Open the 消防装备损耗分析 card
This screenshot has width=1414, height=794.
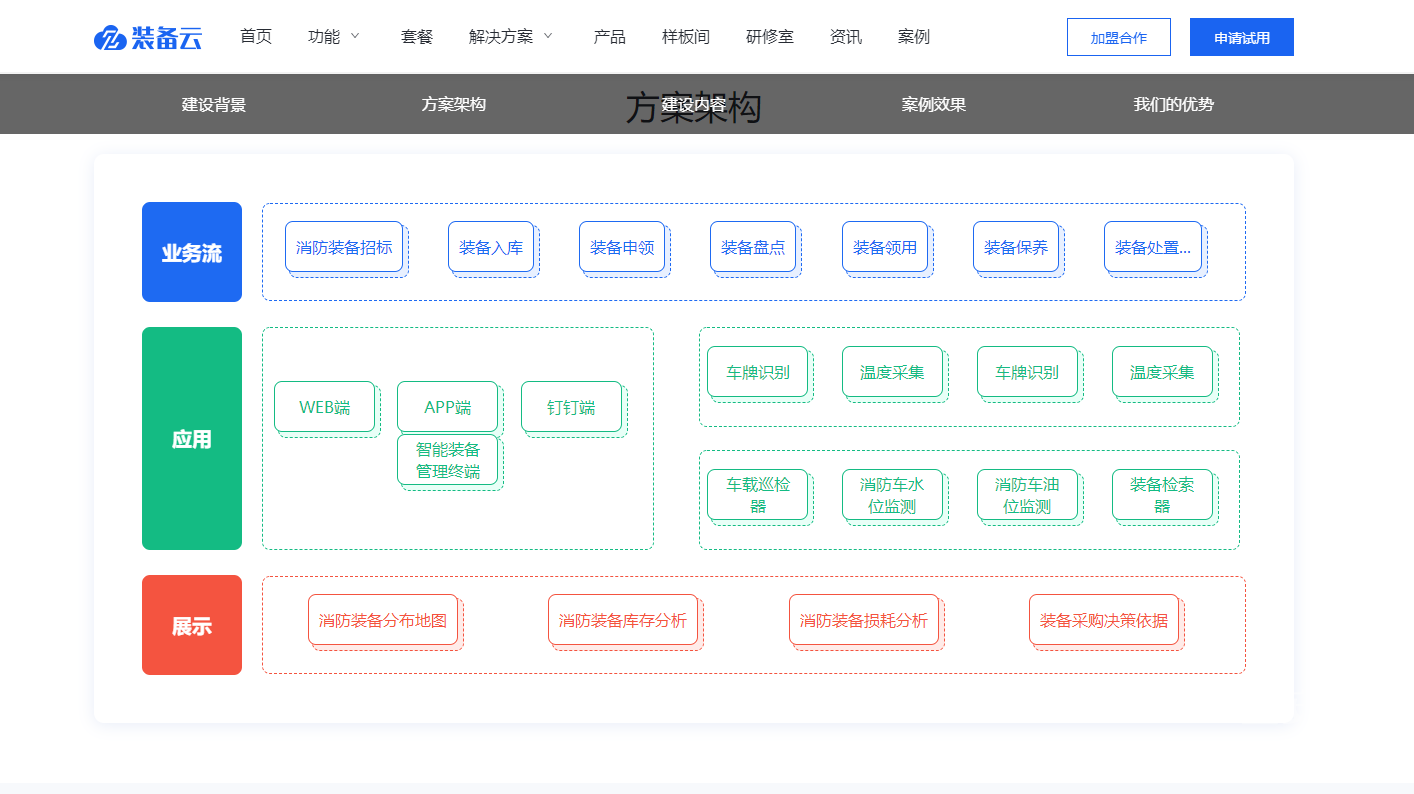[864, 620]
